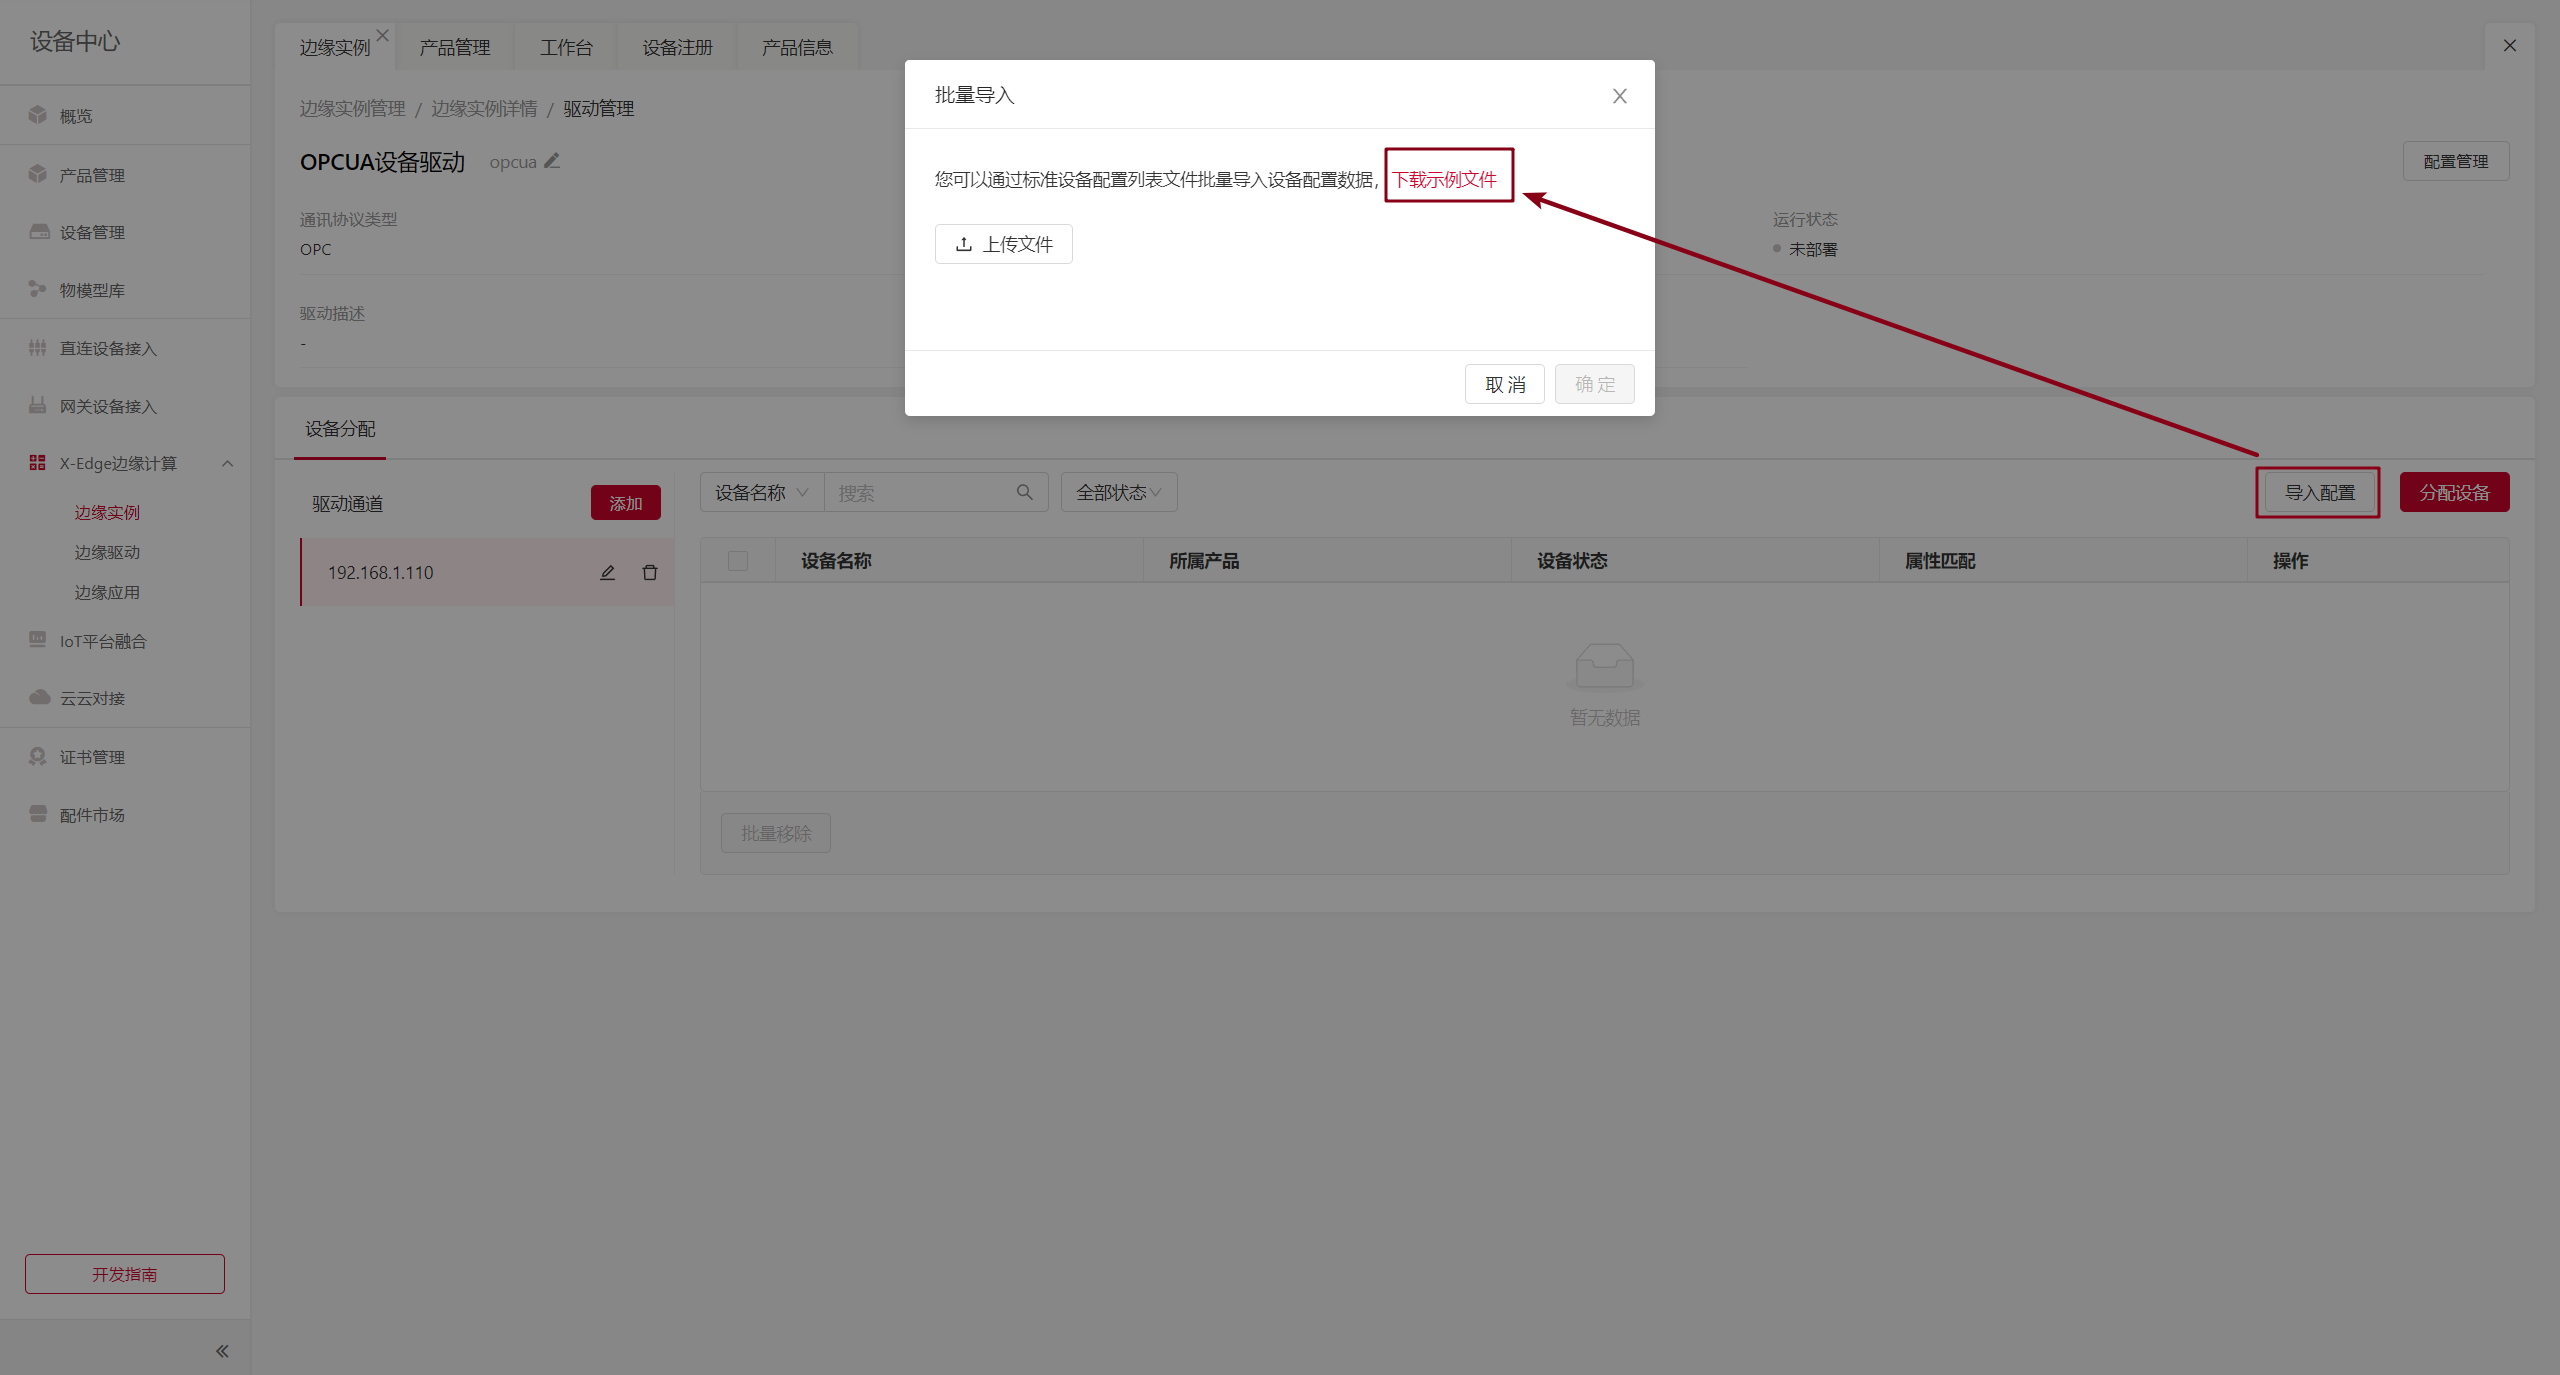Close the 批量导入 dialog with X
This screenshot has height=1375, width=2560.
coord(1619,96)
